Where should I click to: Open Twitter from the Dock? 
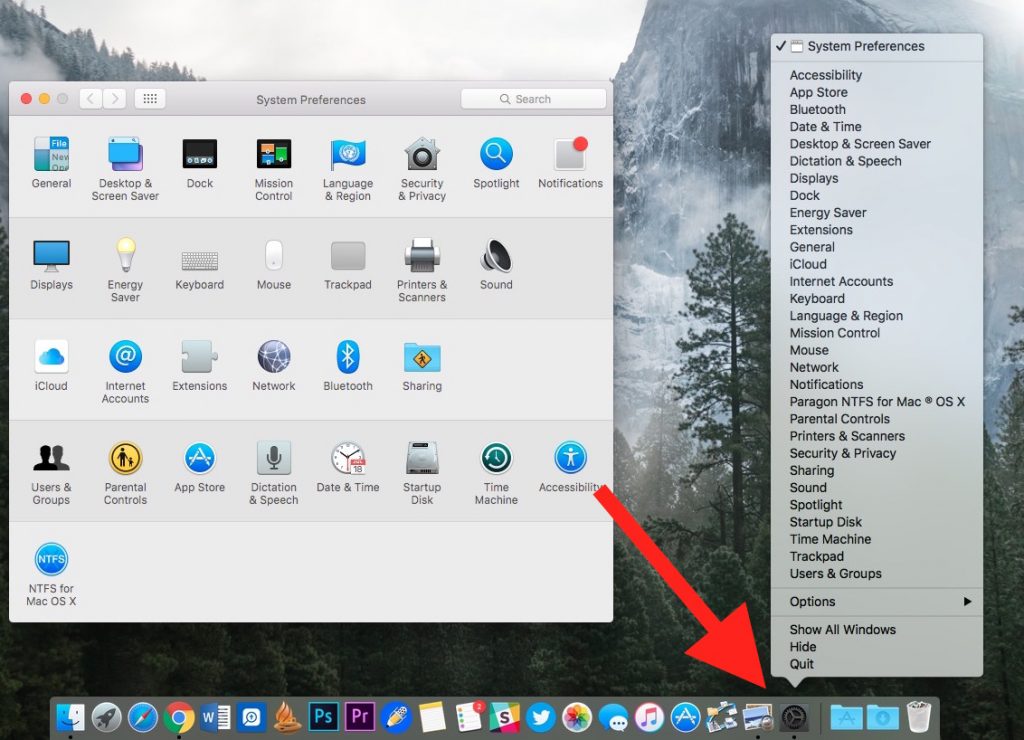pyautogui.click(x=541, y=718)
